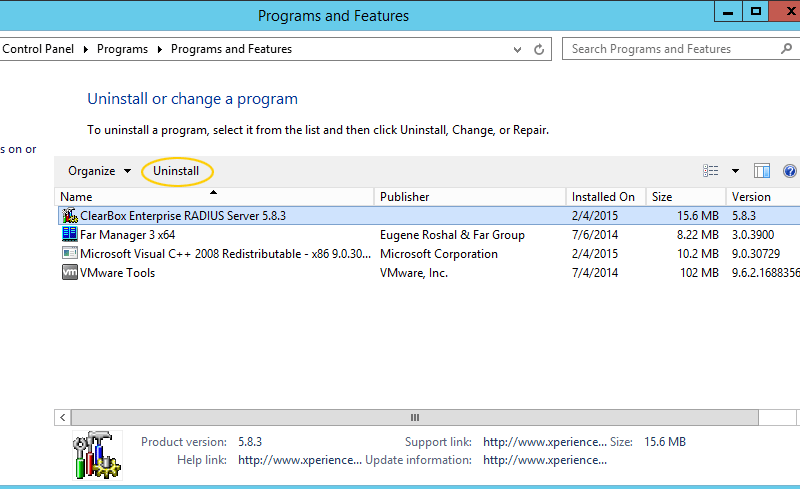
Task: Click size value 10.2 MB
Action: click(697, 254)
